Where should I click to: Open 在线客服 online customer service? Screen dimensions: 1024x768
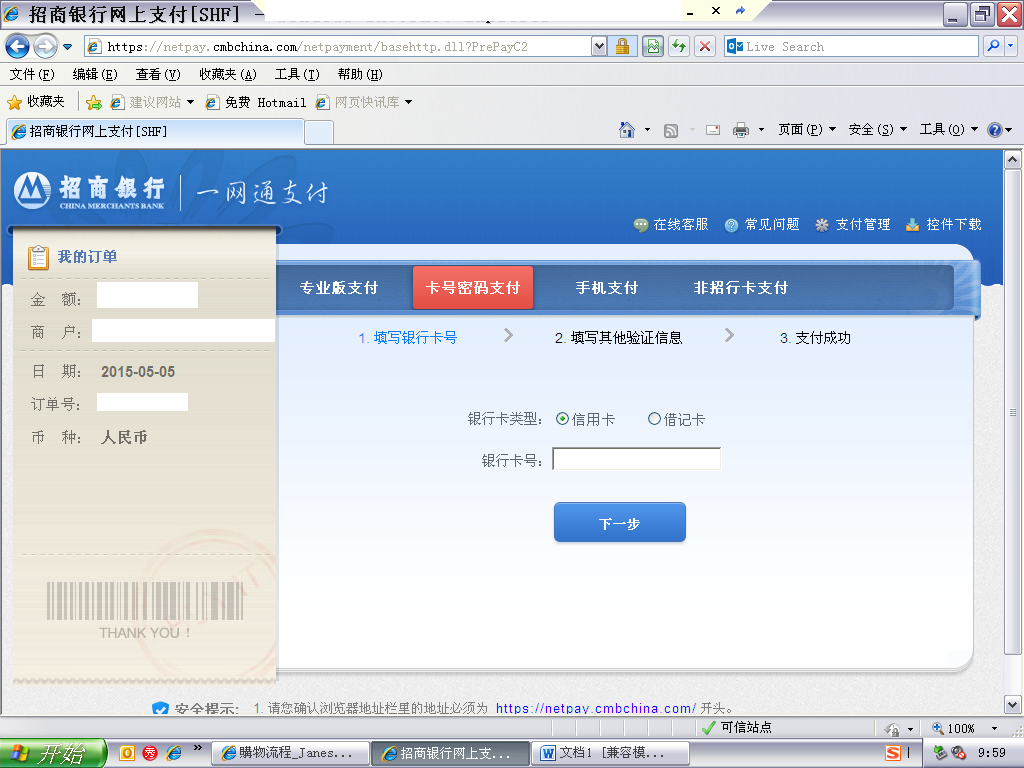coord(671,225)
